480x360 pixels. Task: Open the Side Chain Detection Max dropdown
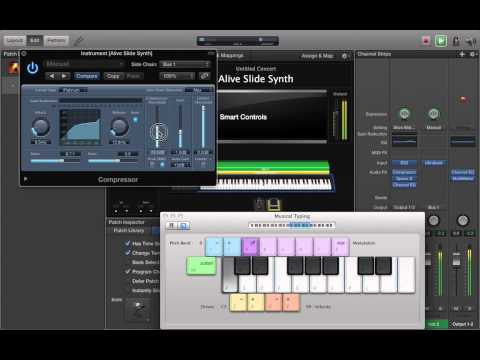199,90
